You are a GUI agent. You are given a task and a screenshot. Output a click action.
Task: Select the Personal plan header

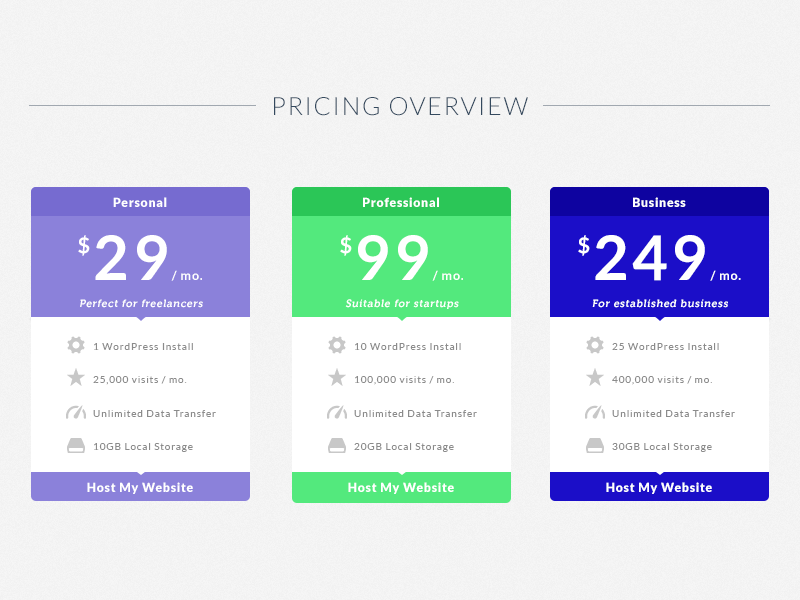pyautogui.click(x=140, y=202)
